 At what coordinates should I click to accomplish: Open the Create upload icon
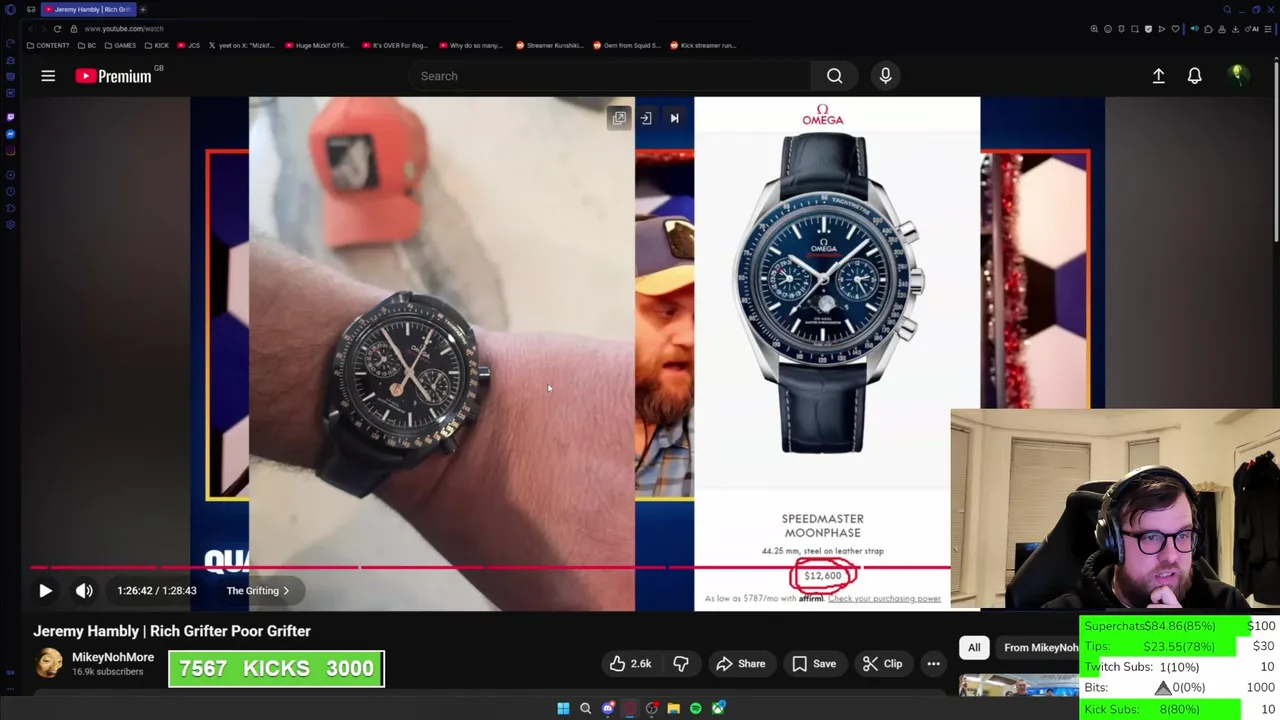1158,76
